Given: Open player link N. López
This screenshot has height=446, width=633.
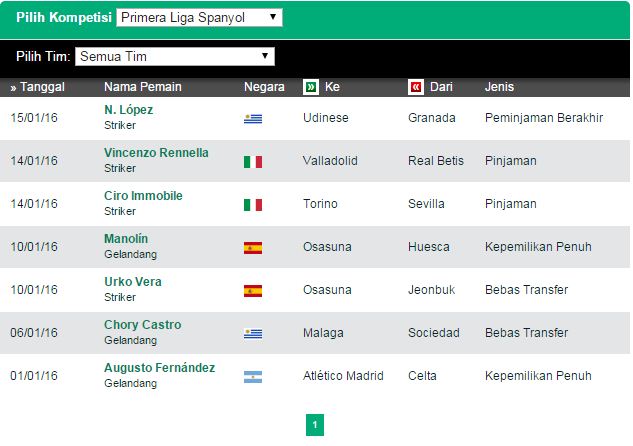Looking at the screenshot, I should pos(129,110).
